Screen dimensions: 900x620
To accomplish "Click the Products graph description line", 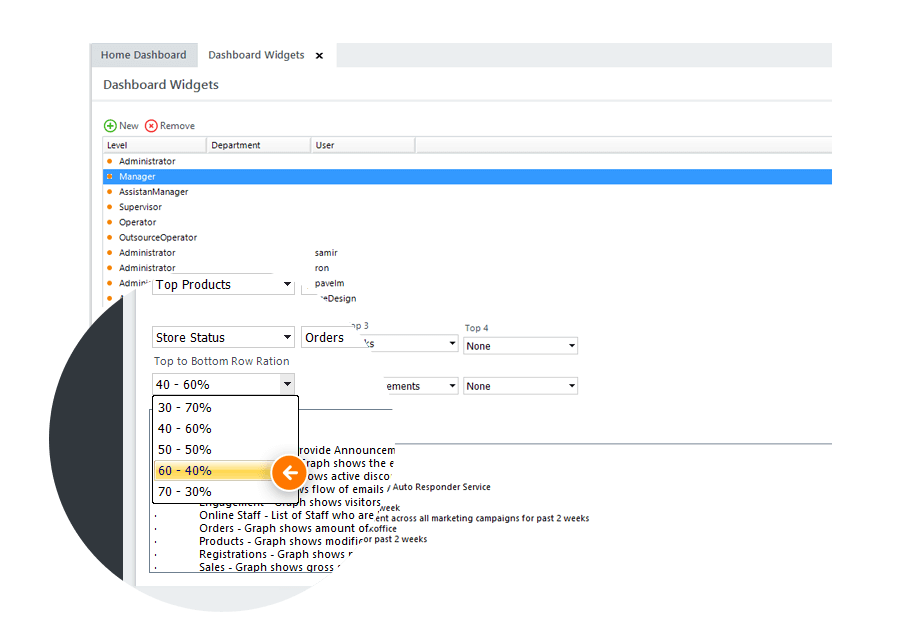I will [281, 541].
